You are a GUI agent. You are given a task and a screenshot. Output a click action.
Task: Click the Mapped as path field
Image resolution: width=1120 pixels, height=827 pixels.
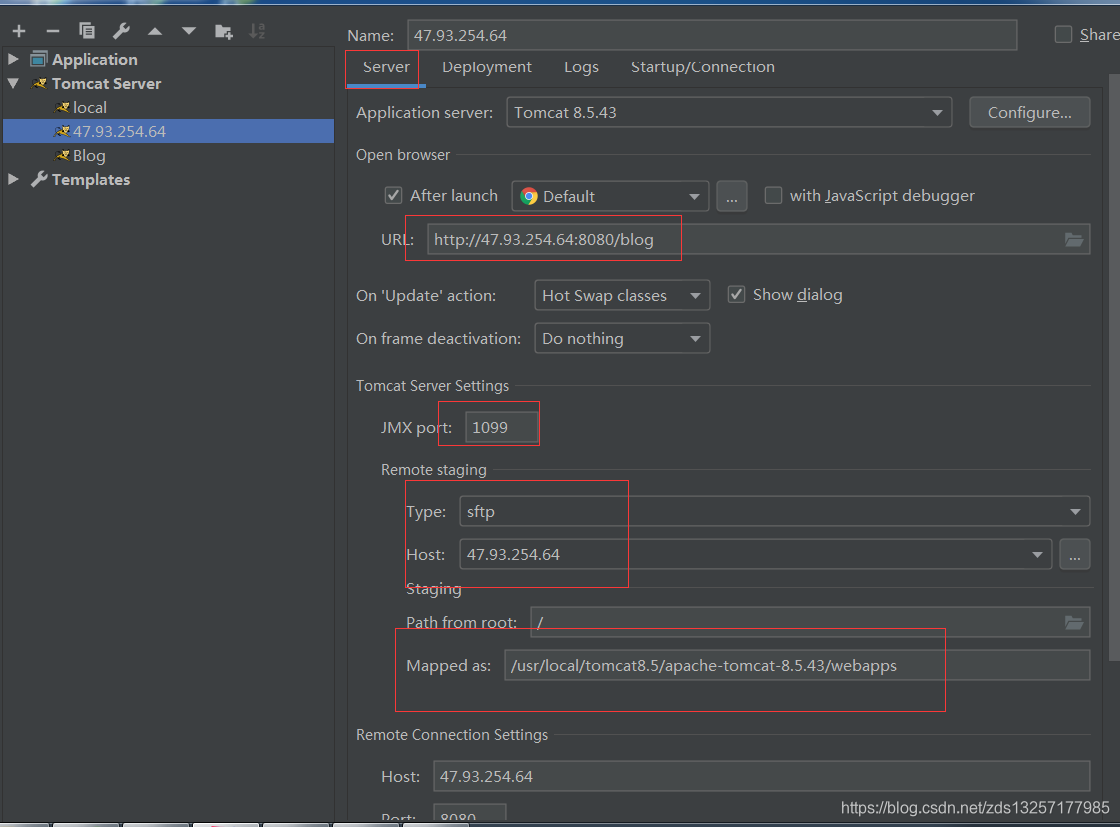(x=797, y=666)
